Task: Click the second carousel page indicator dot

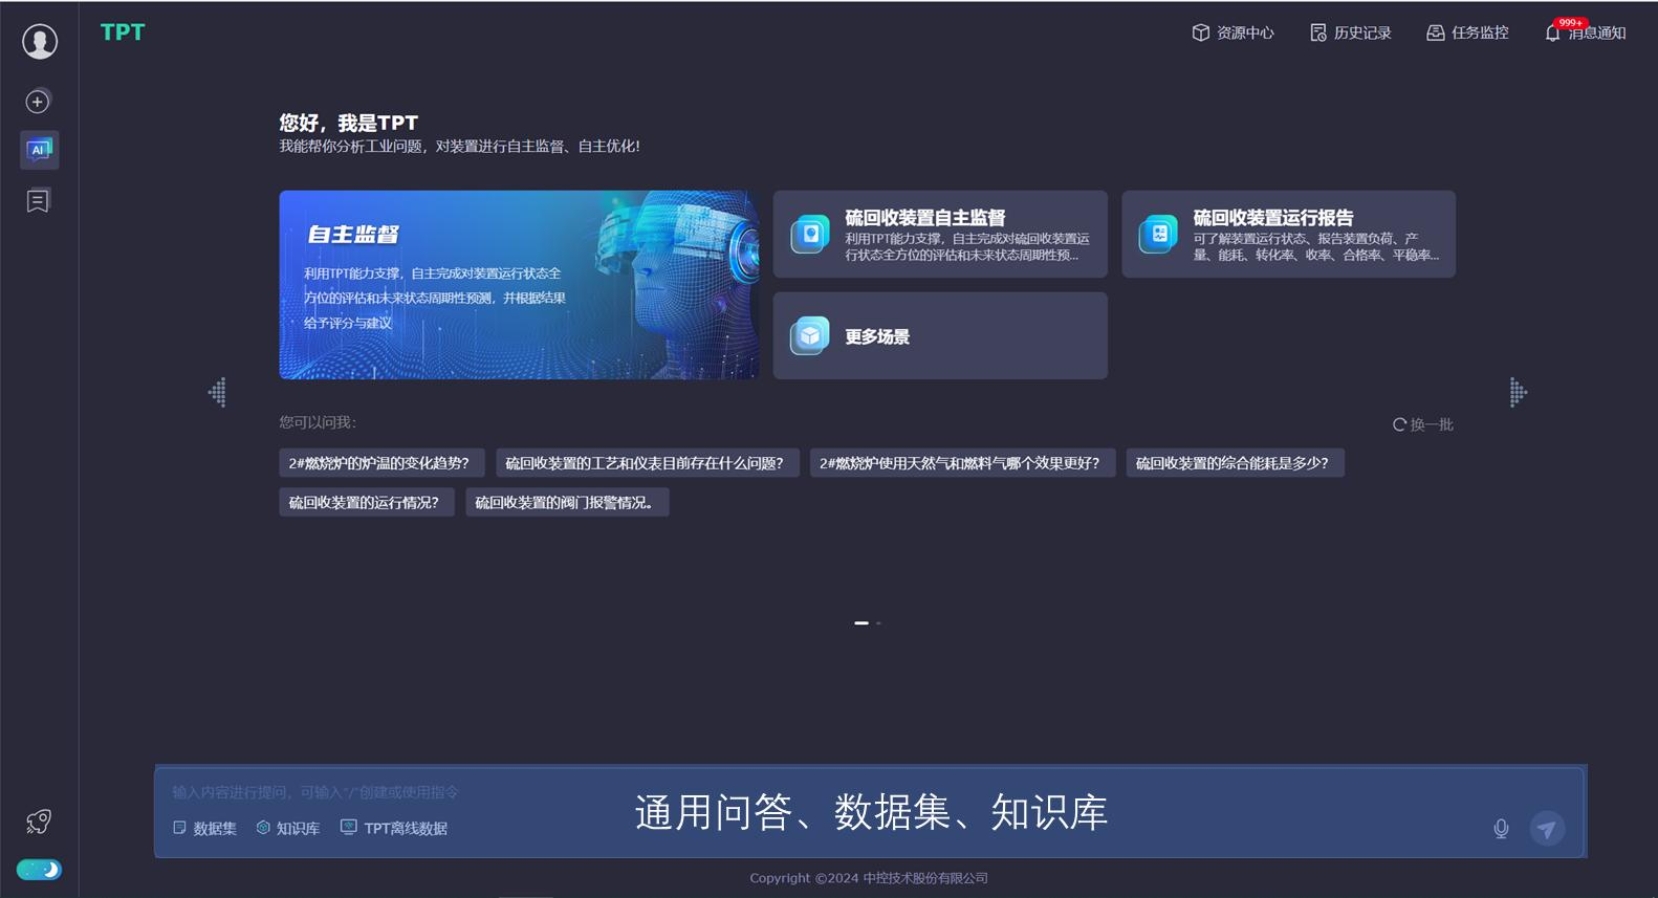Action: (x=878, y=623)
